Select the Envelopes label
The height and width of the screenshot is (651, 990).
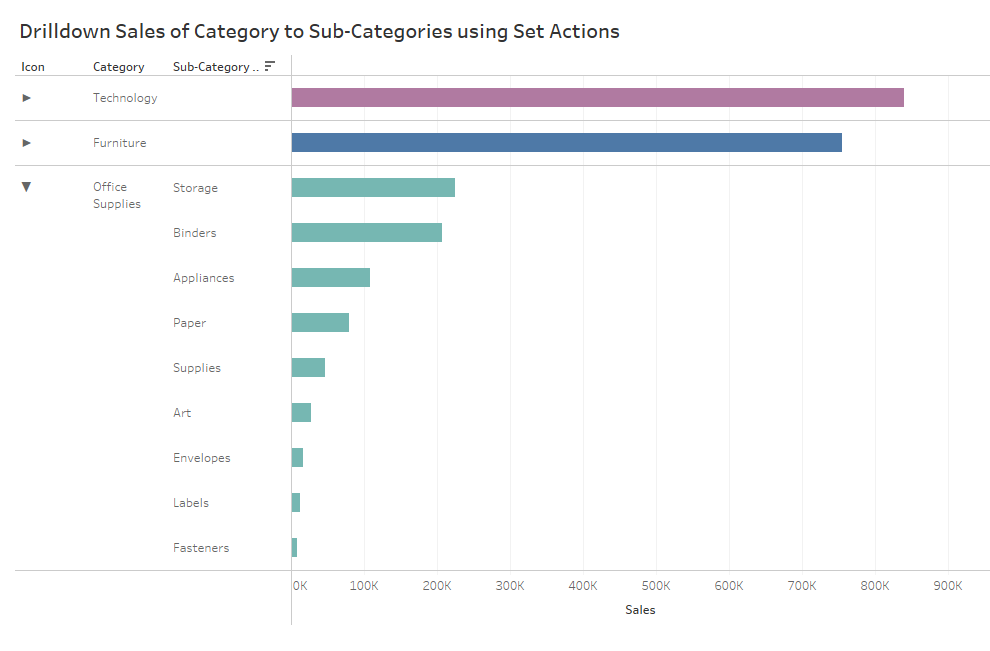201,458
